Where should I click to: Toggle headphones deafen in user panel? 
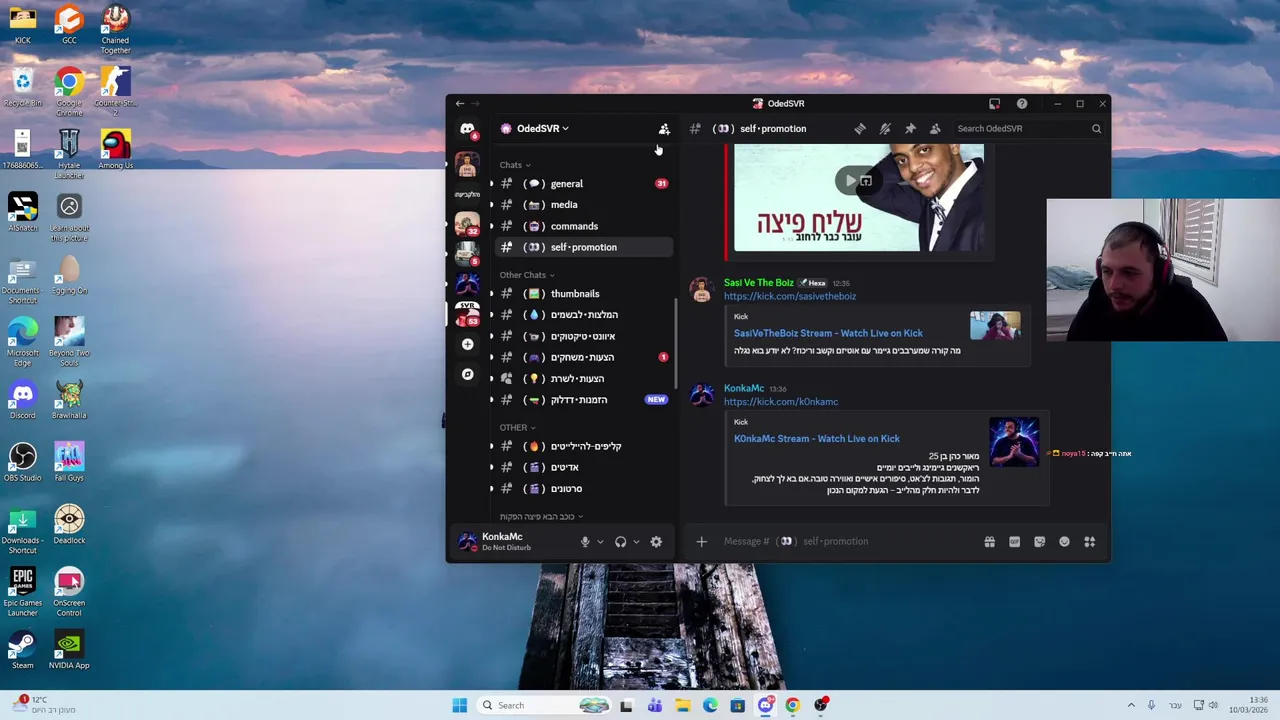(x=620, y=542)
